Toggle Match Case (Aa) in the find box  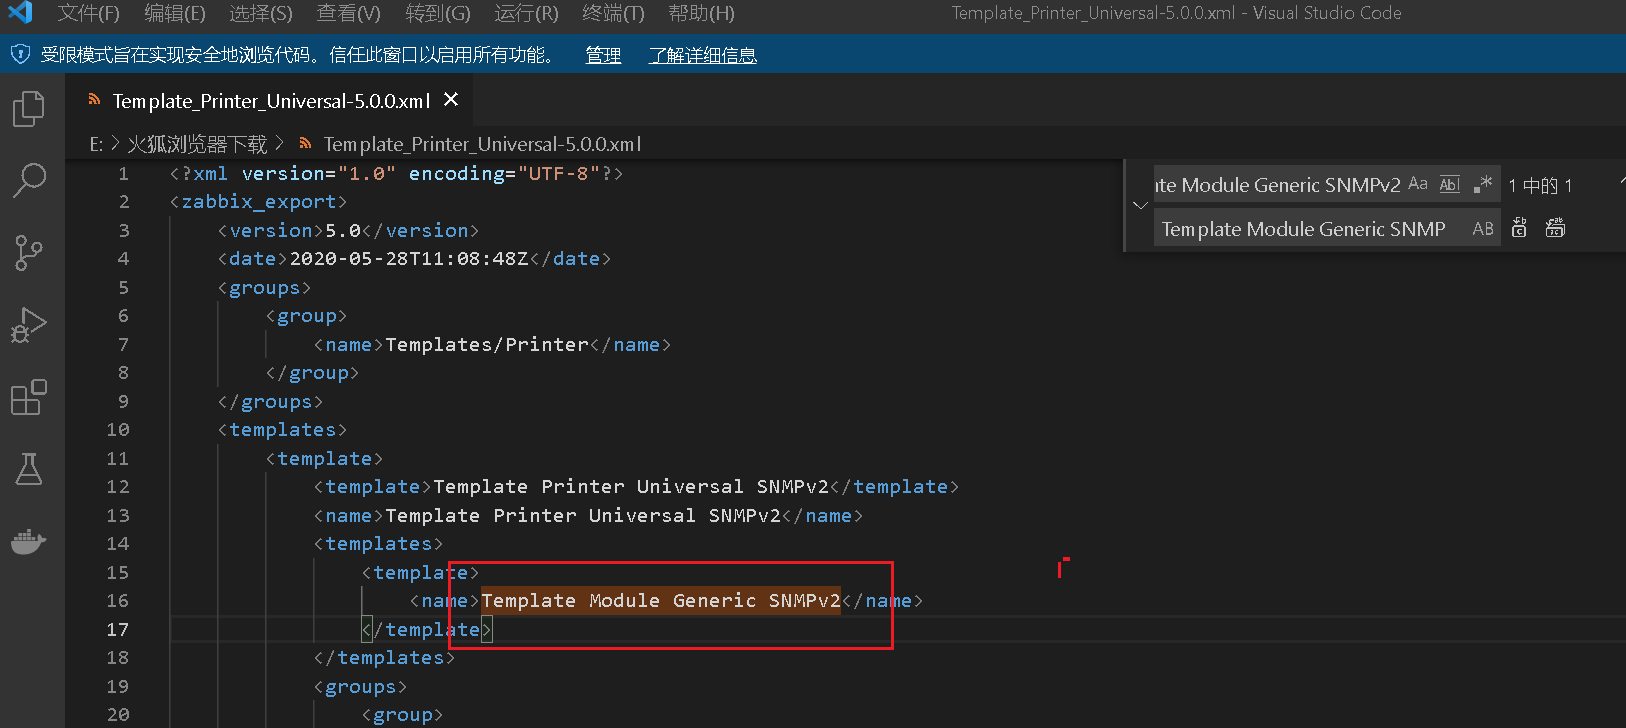tap(1418, 184)
